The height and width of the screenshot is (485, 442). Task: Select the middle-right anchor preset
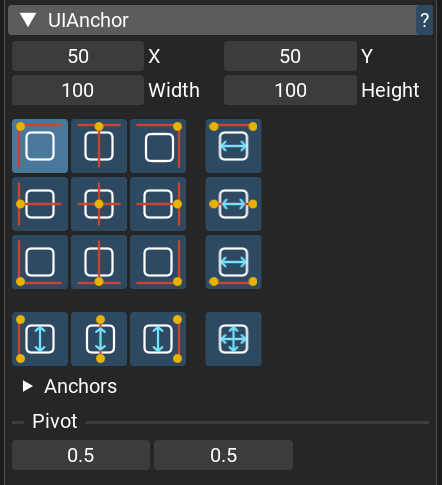pyautogui.click(x=158, y=204)
